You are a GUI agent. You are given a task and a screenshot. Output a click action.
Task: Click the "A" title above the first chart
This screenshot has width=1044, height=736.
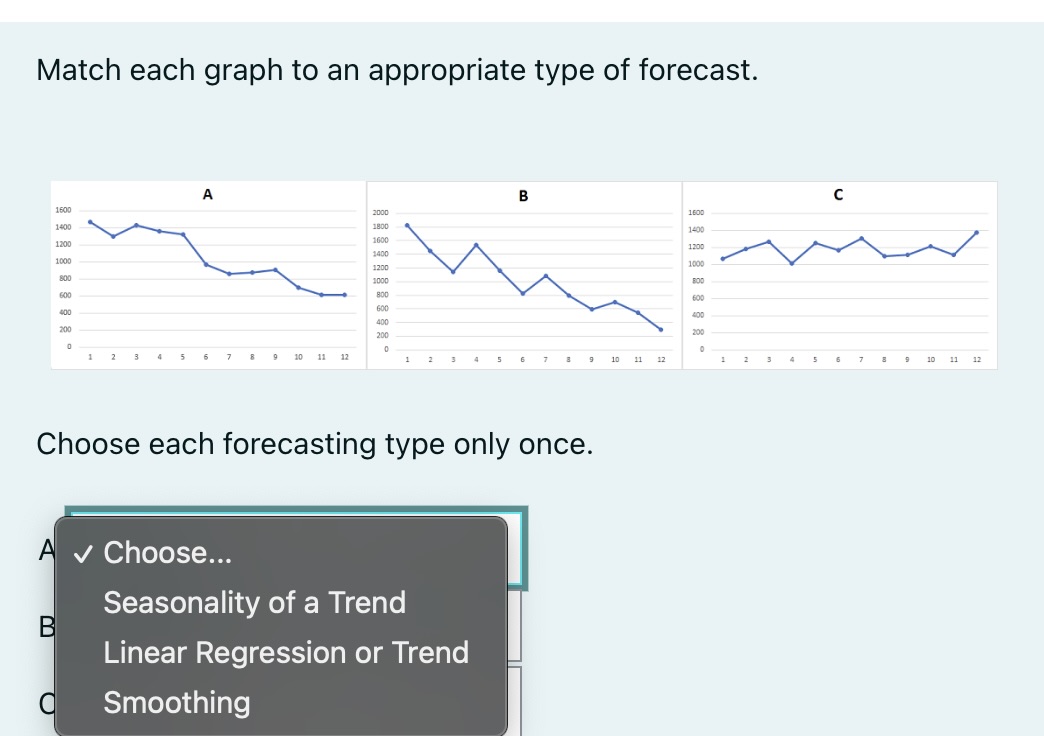207,194
